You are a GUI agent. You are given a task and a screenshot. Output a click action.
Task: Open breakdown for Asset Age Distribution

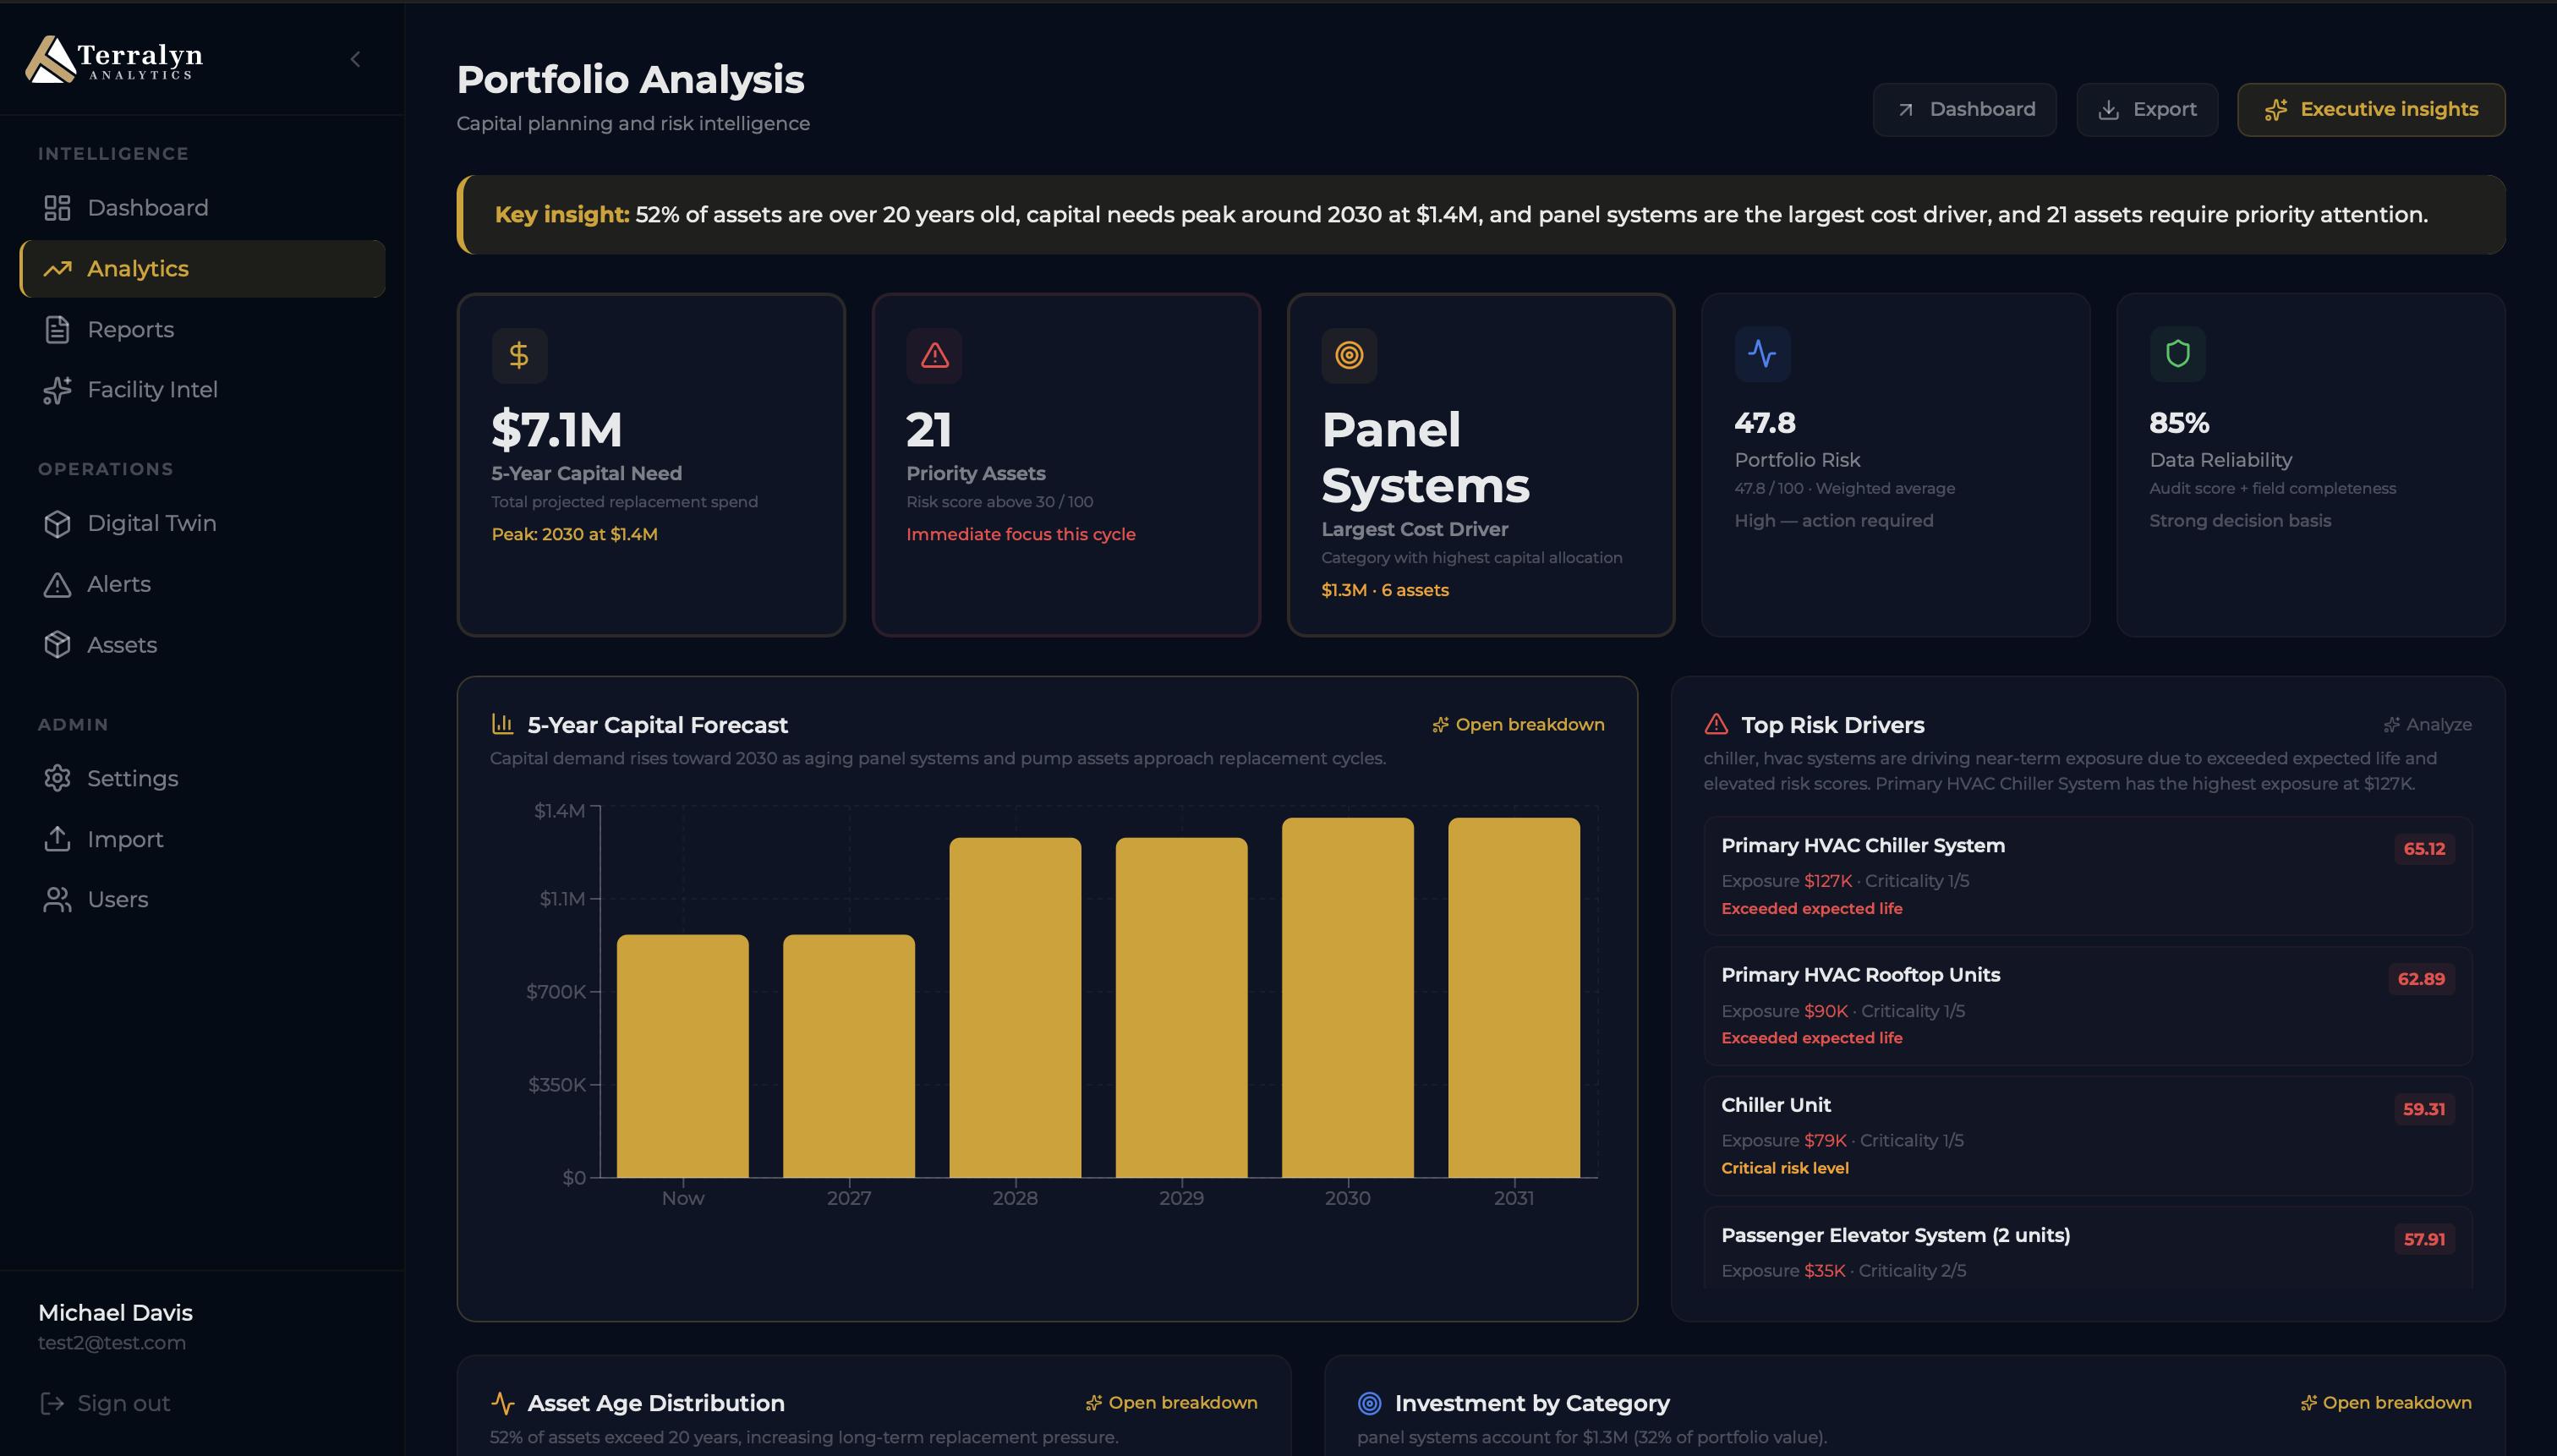1171,1402
